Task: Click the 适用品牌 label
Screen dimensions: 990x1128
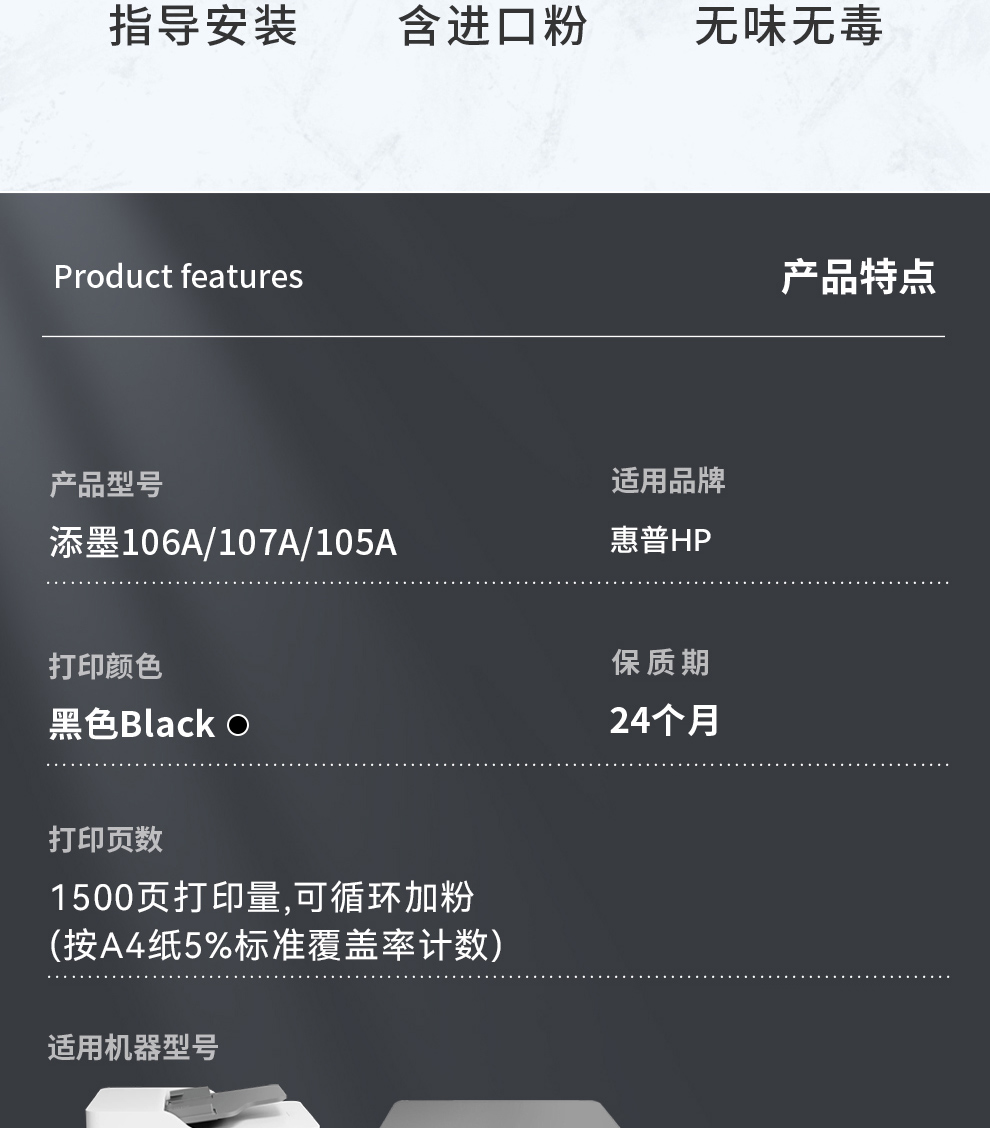Action: (668, 481)
